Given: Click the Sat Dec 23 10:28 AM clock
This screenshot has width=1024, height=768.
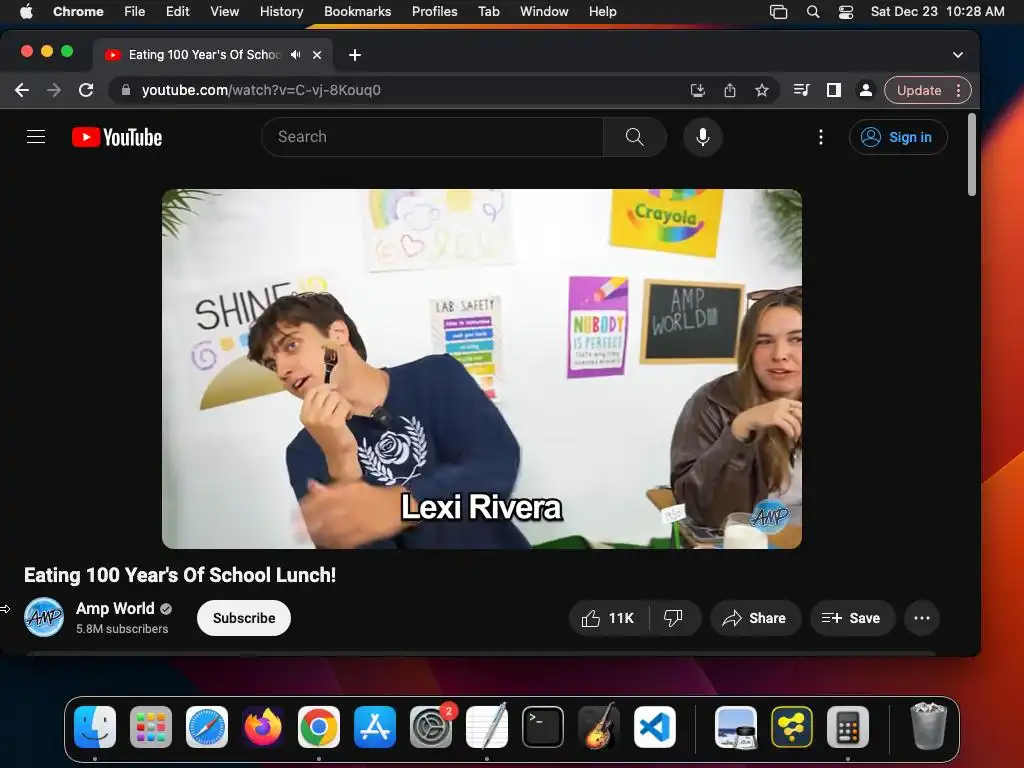Looking at the screenshot, I should coord(937,12).
